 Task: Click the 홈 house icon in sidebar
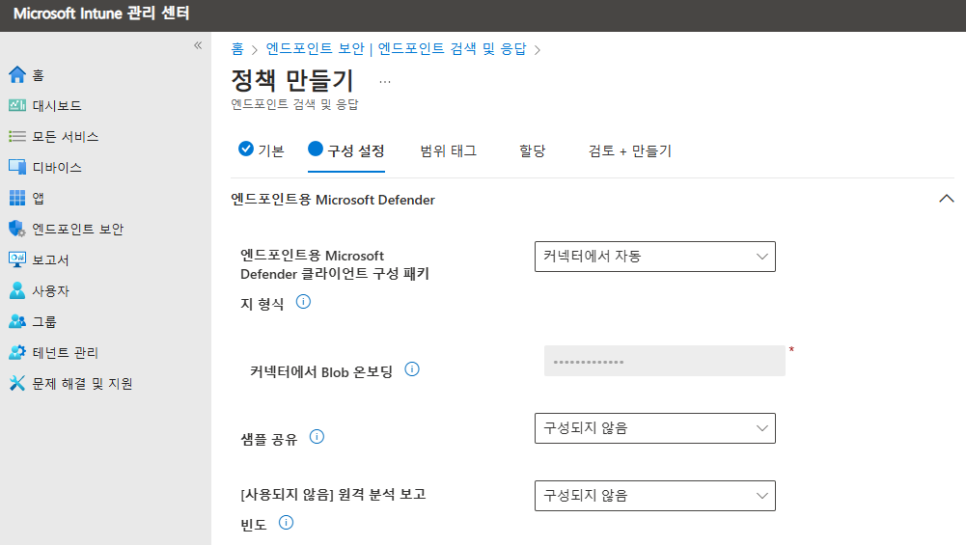tap(17, 75)
